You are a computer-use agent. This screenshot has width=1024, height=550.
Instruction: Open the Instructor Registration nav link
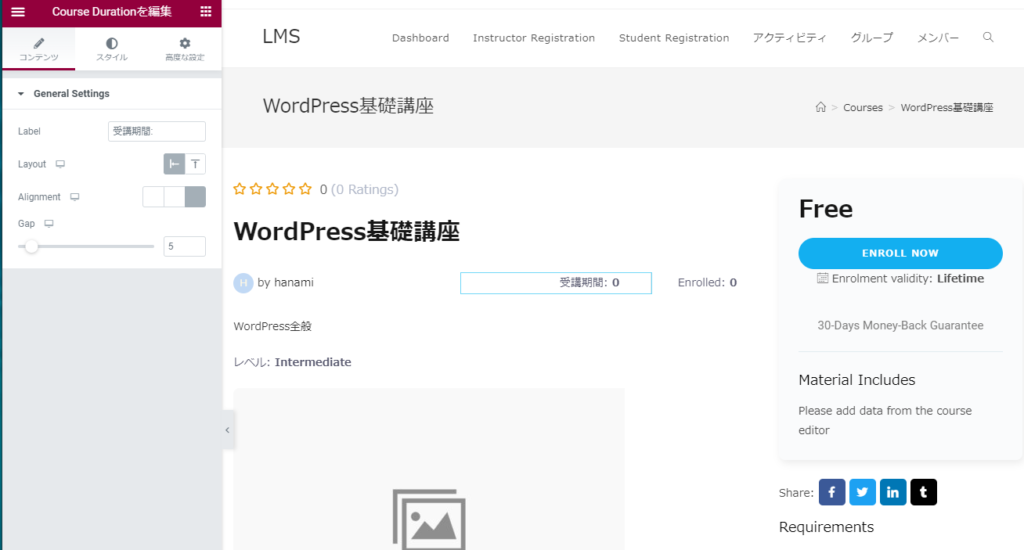(533, 38)
